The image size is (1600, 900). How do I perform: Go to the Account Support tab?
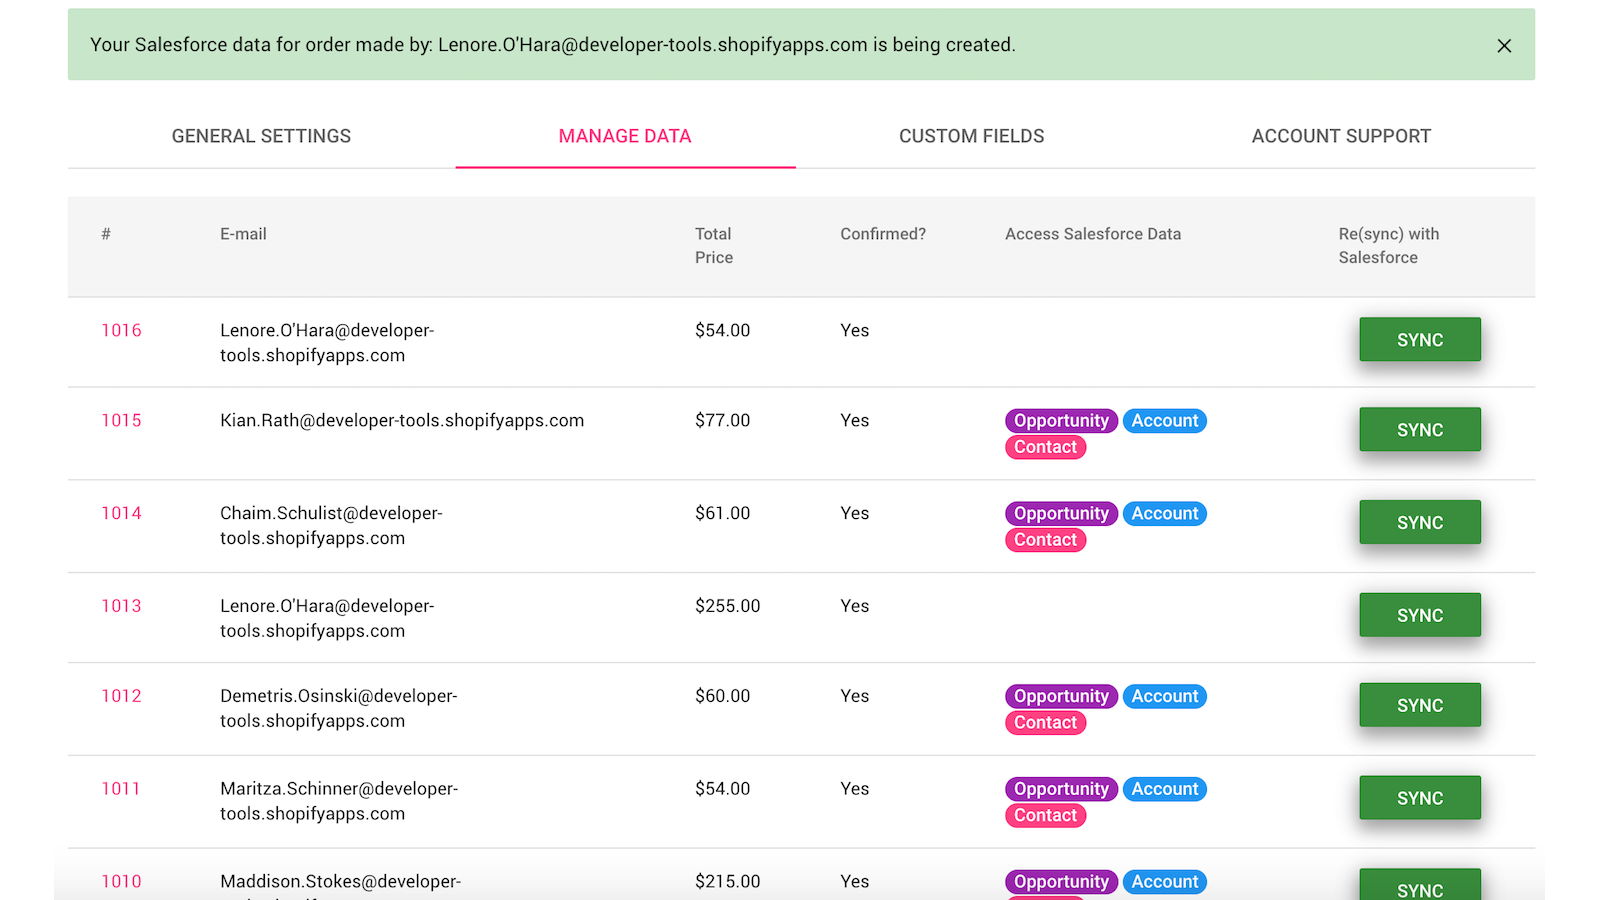tap(1341, 136)
